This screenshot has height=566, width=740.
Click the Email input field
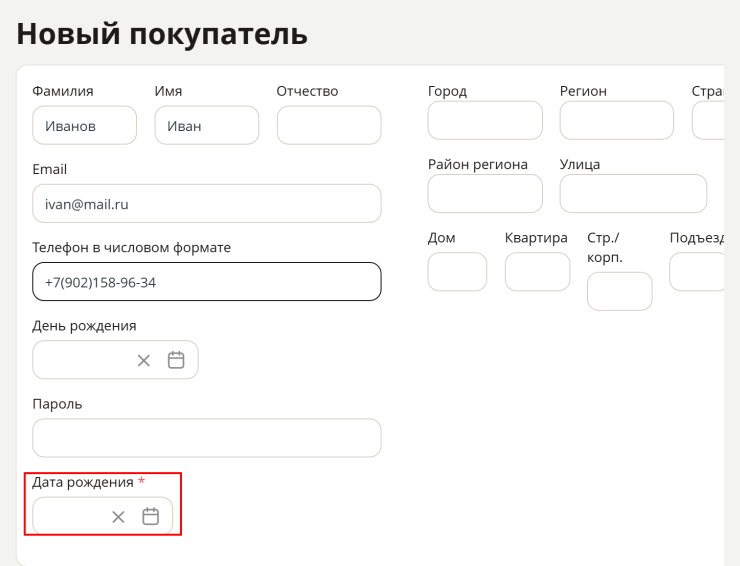click(207, 203)
